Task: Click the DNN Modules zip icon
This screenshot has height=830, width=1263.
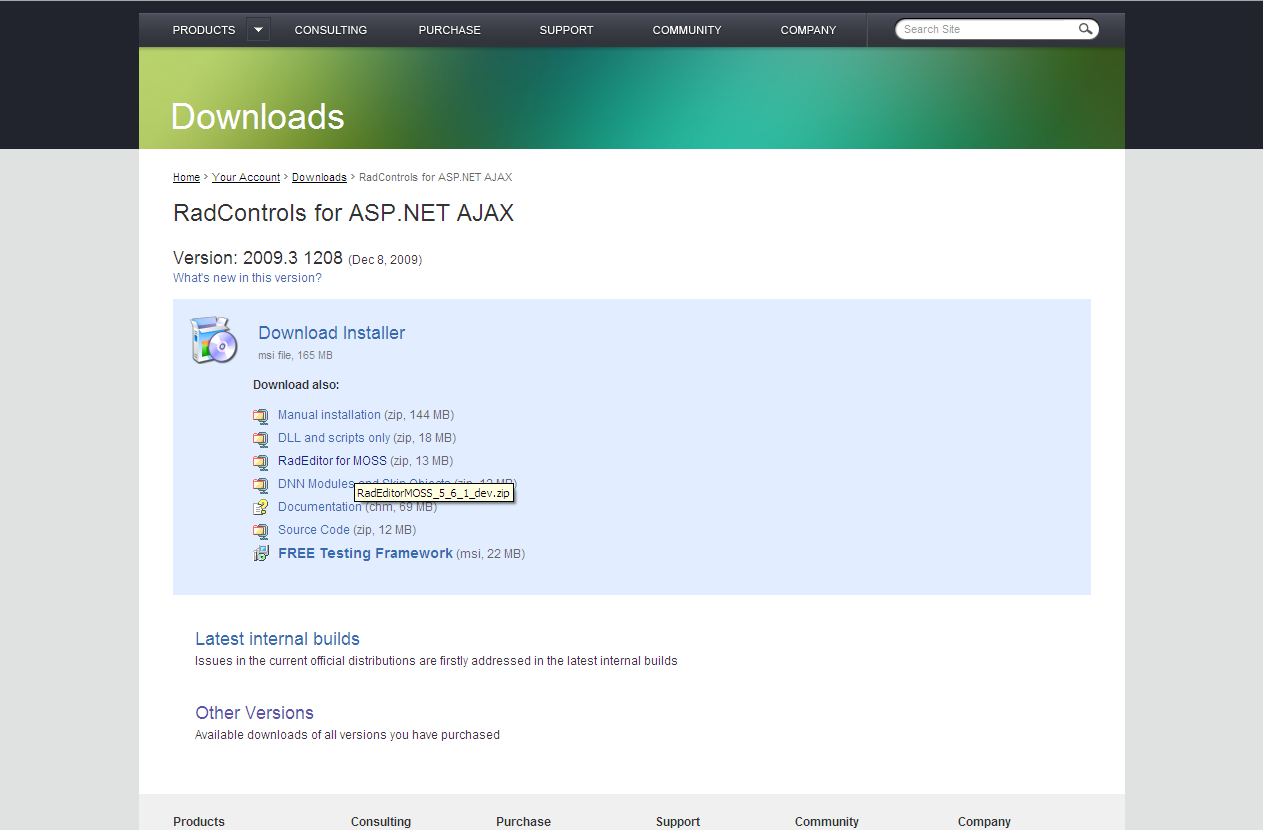Action: pyautogui.click(x=261, y=484)
